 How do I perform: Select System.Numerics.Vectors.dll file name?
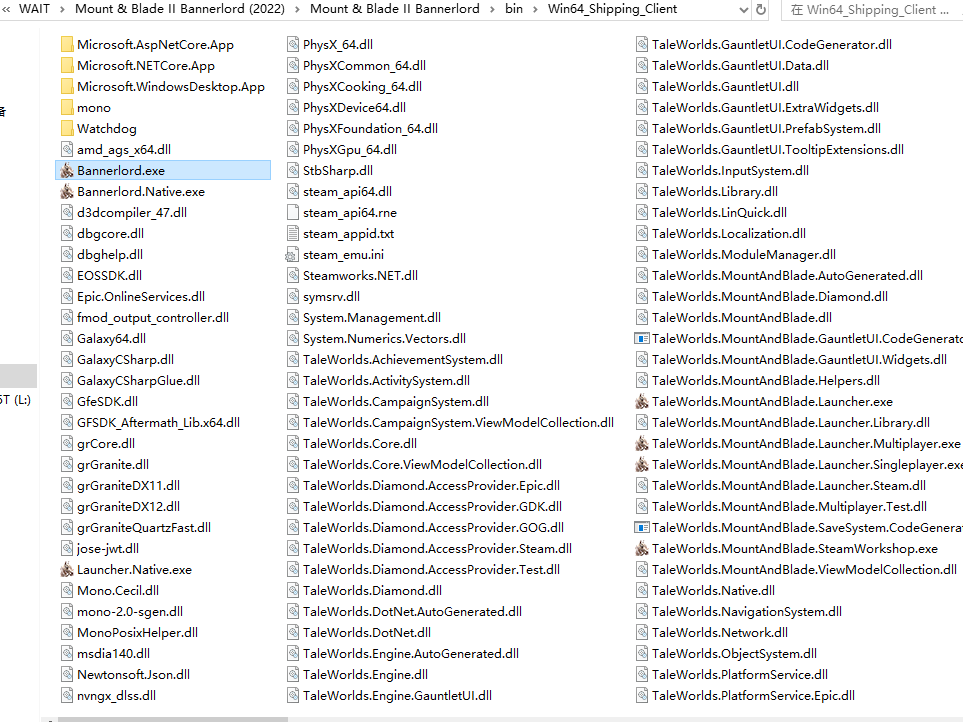click(x=384, y=339)
